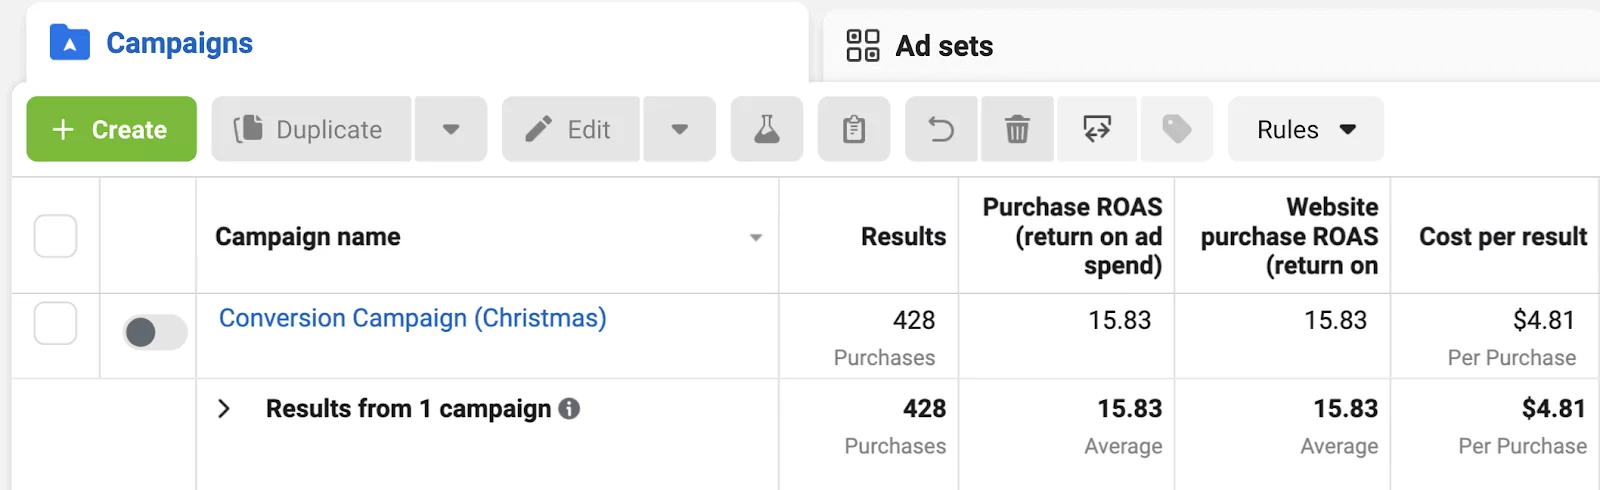1600x490 pixels.
Task: Open the Duplicate dropdown arrow
Action: tap(451, 129)
